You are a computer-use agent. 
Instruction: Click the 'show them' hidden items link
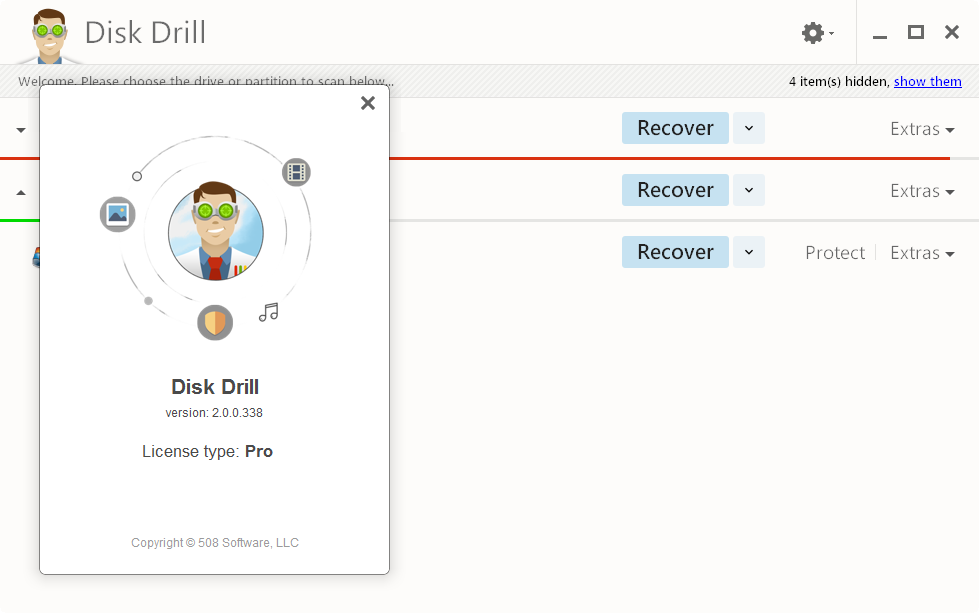point(927,81)
